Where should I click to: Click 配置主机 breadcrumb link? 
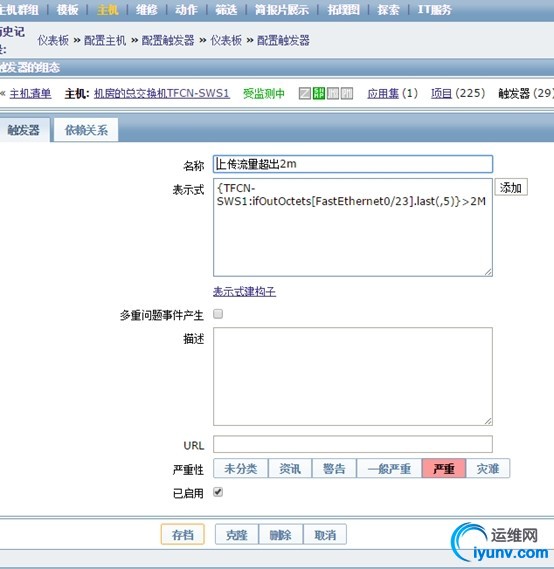point(105,40)
